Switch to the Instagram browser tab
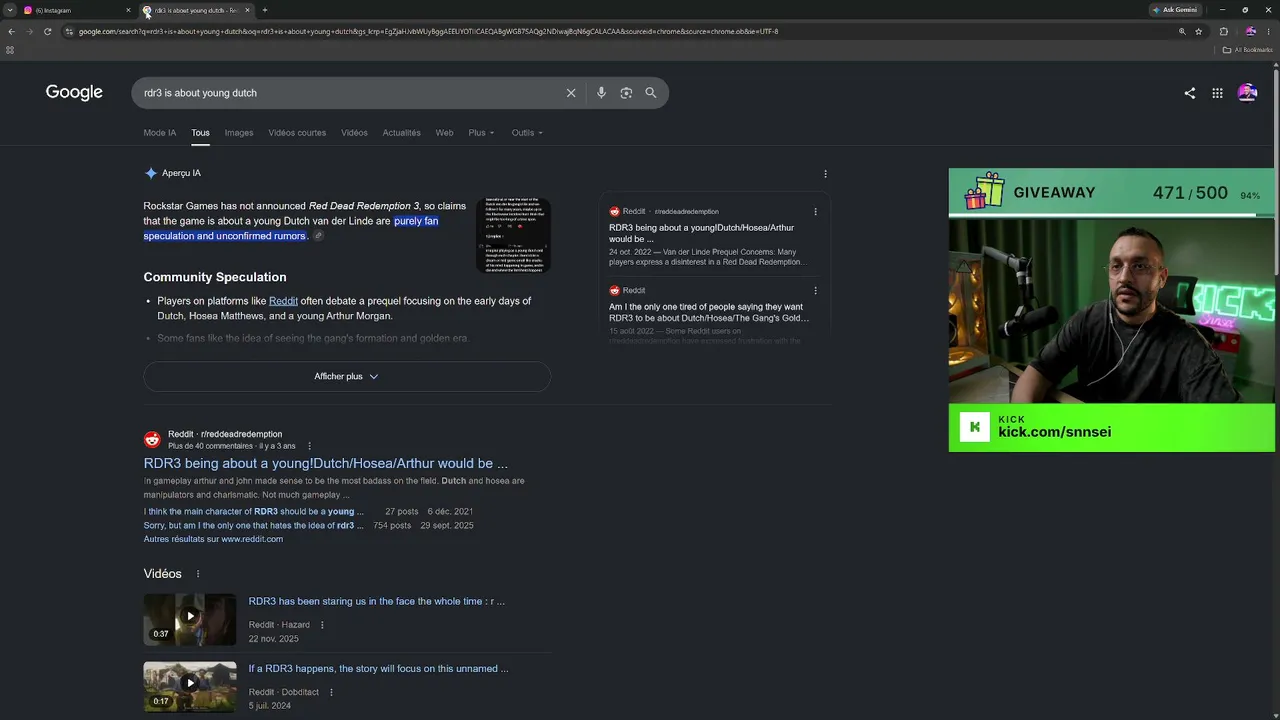 (75, 10)
